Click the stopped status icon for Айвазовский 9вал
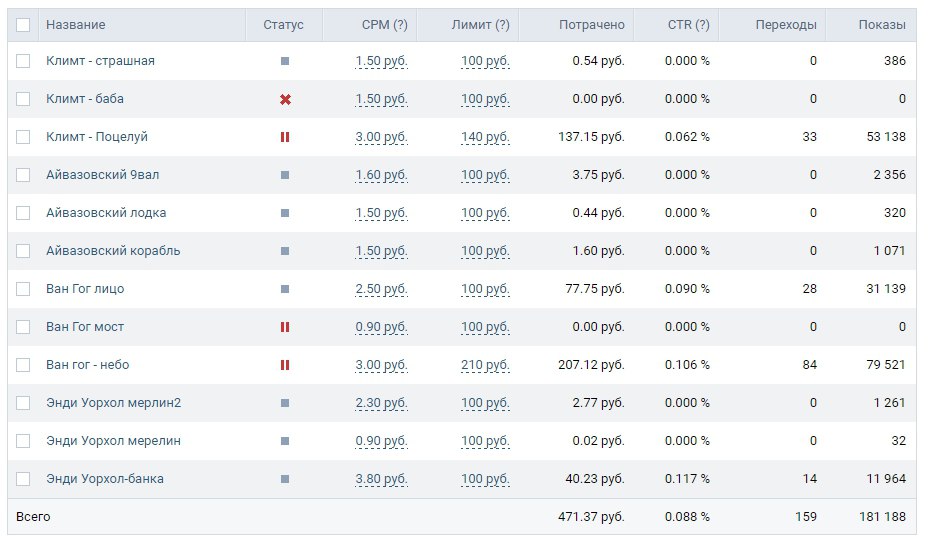 tap(285, 175)
